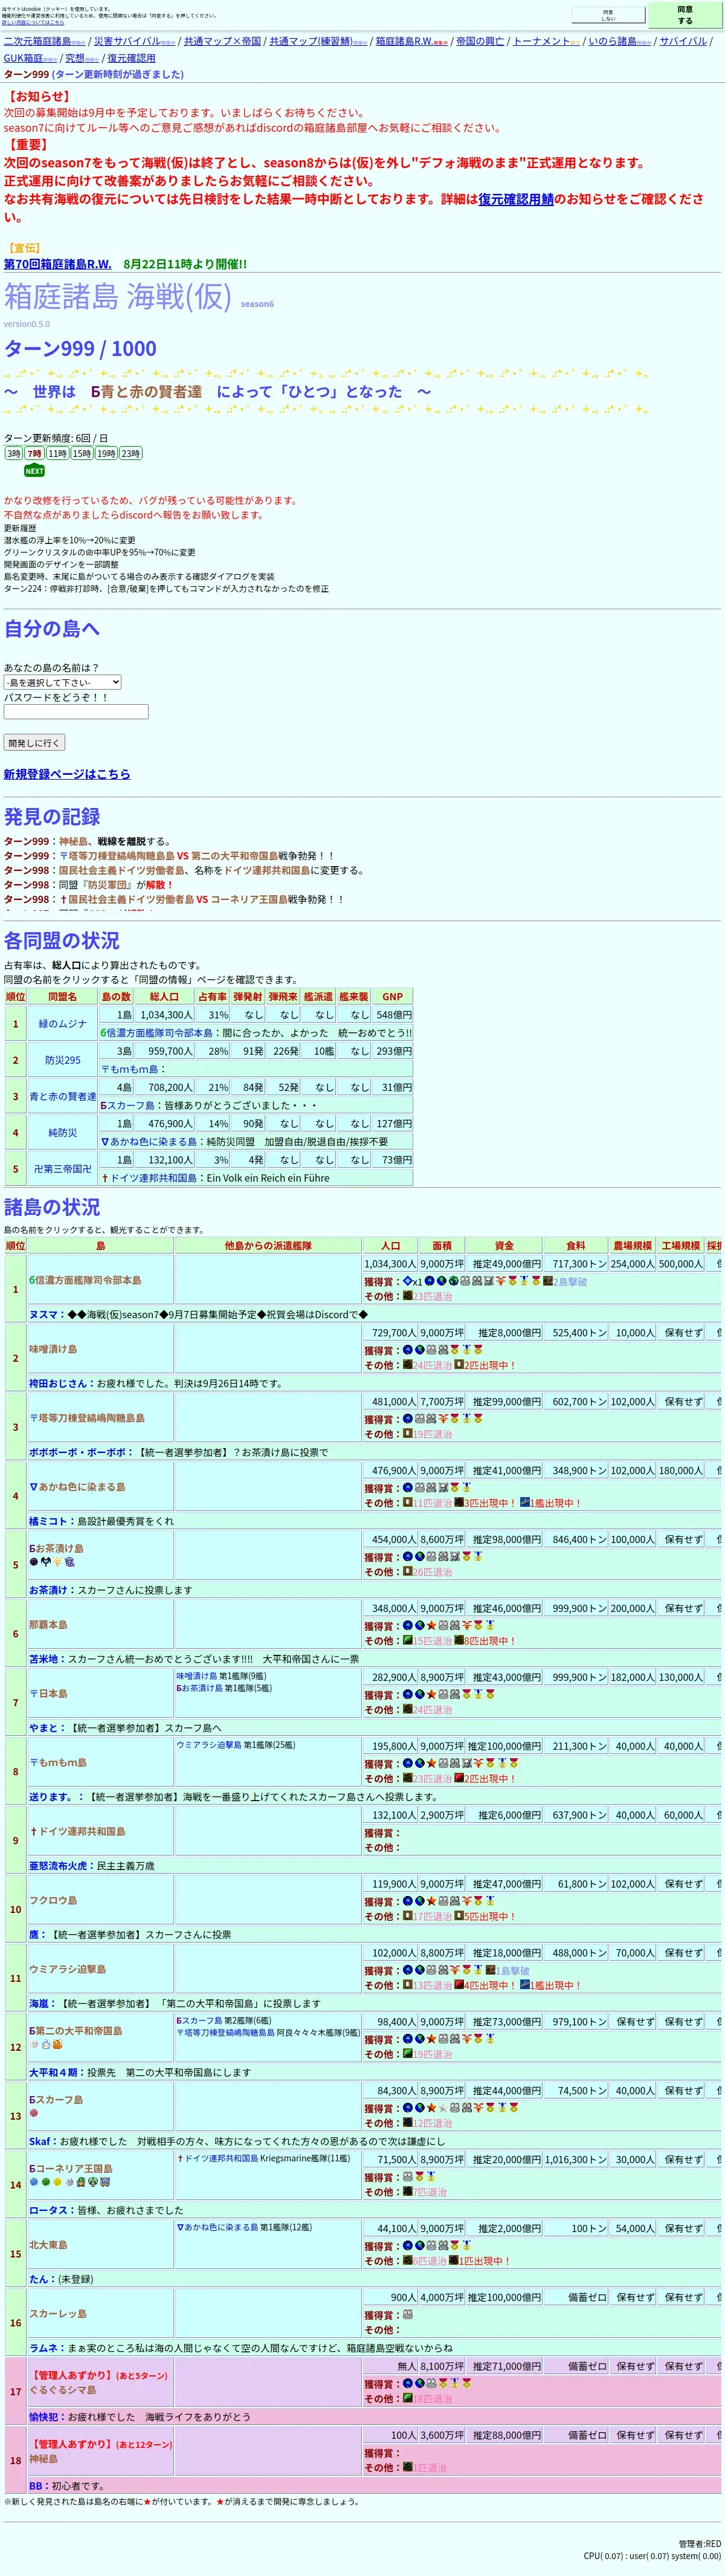Click the highlighted 7時 turn time badge
The image size is (725, 2576).
(x=34, y=453)
